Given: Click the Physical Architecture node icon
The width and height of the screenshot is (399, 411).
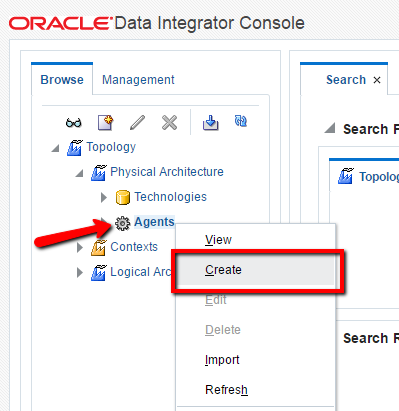Looking at the screenshot, I should (x=99, y=173).
